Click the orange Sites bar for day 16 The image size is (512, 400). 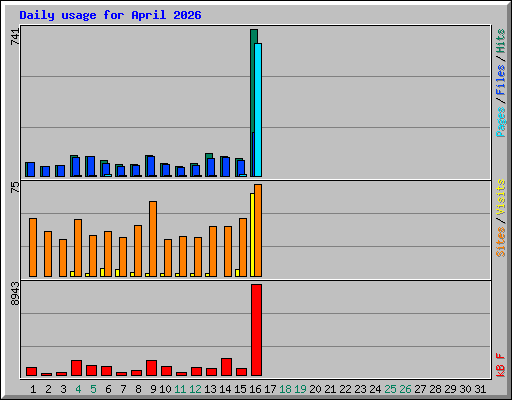pyautogui.click(x=258, y=230)
